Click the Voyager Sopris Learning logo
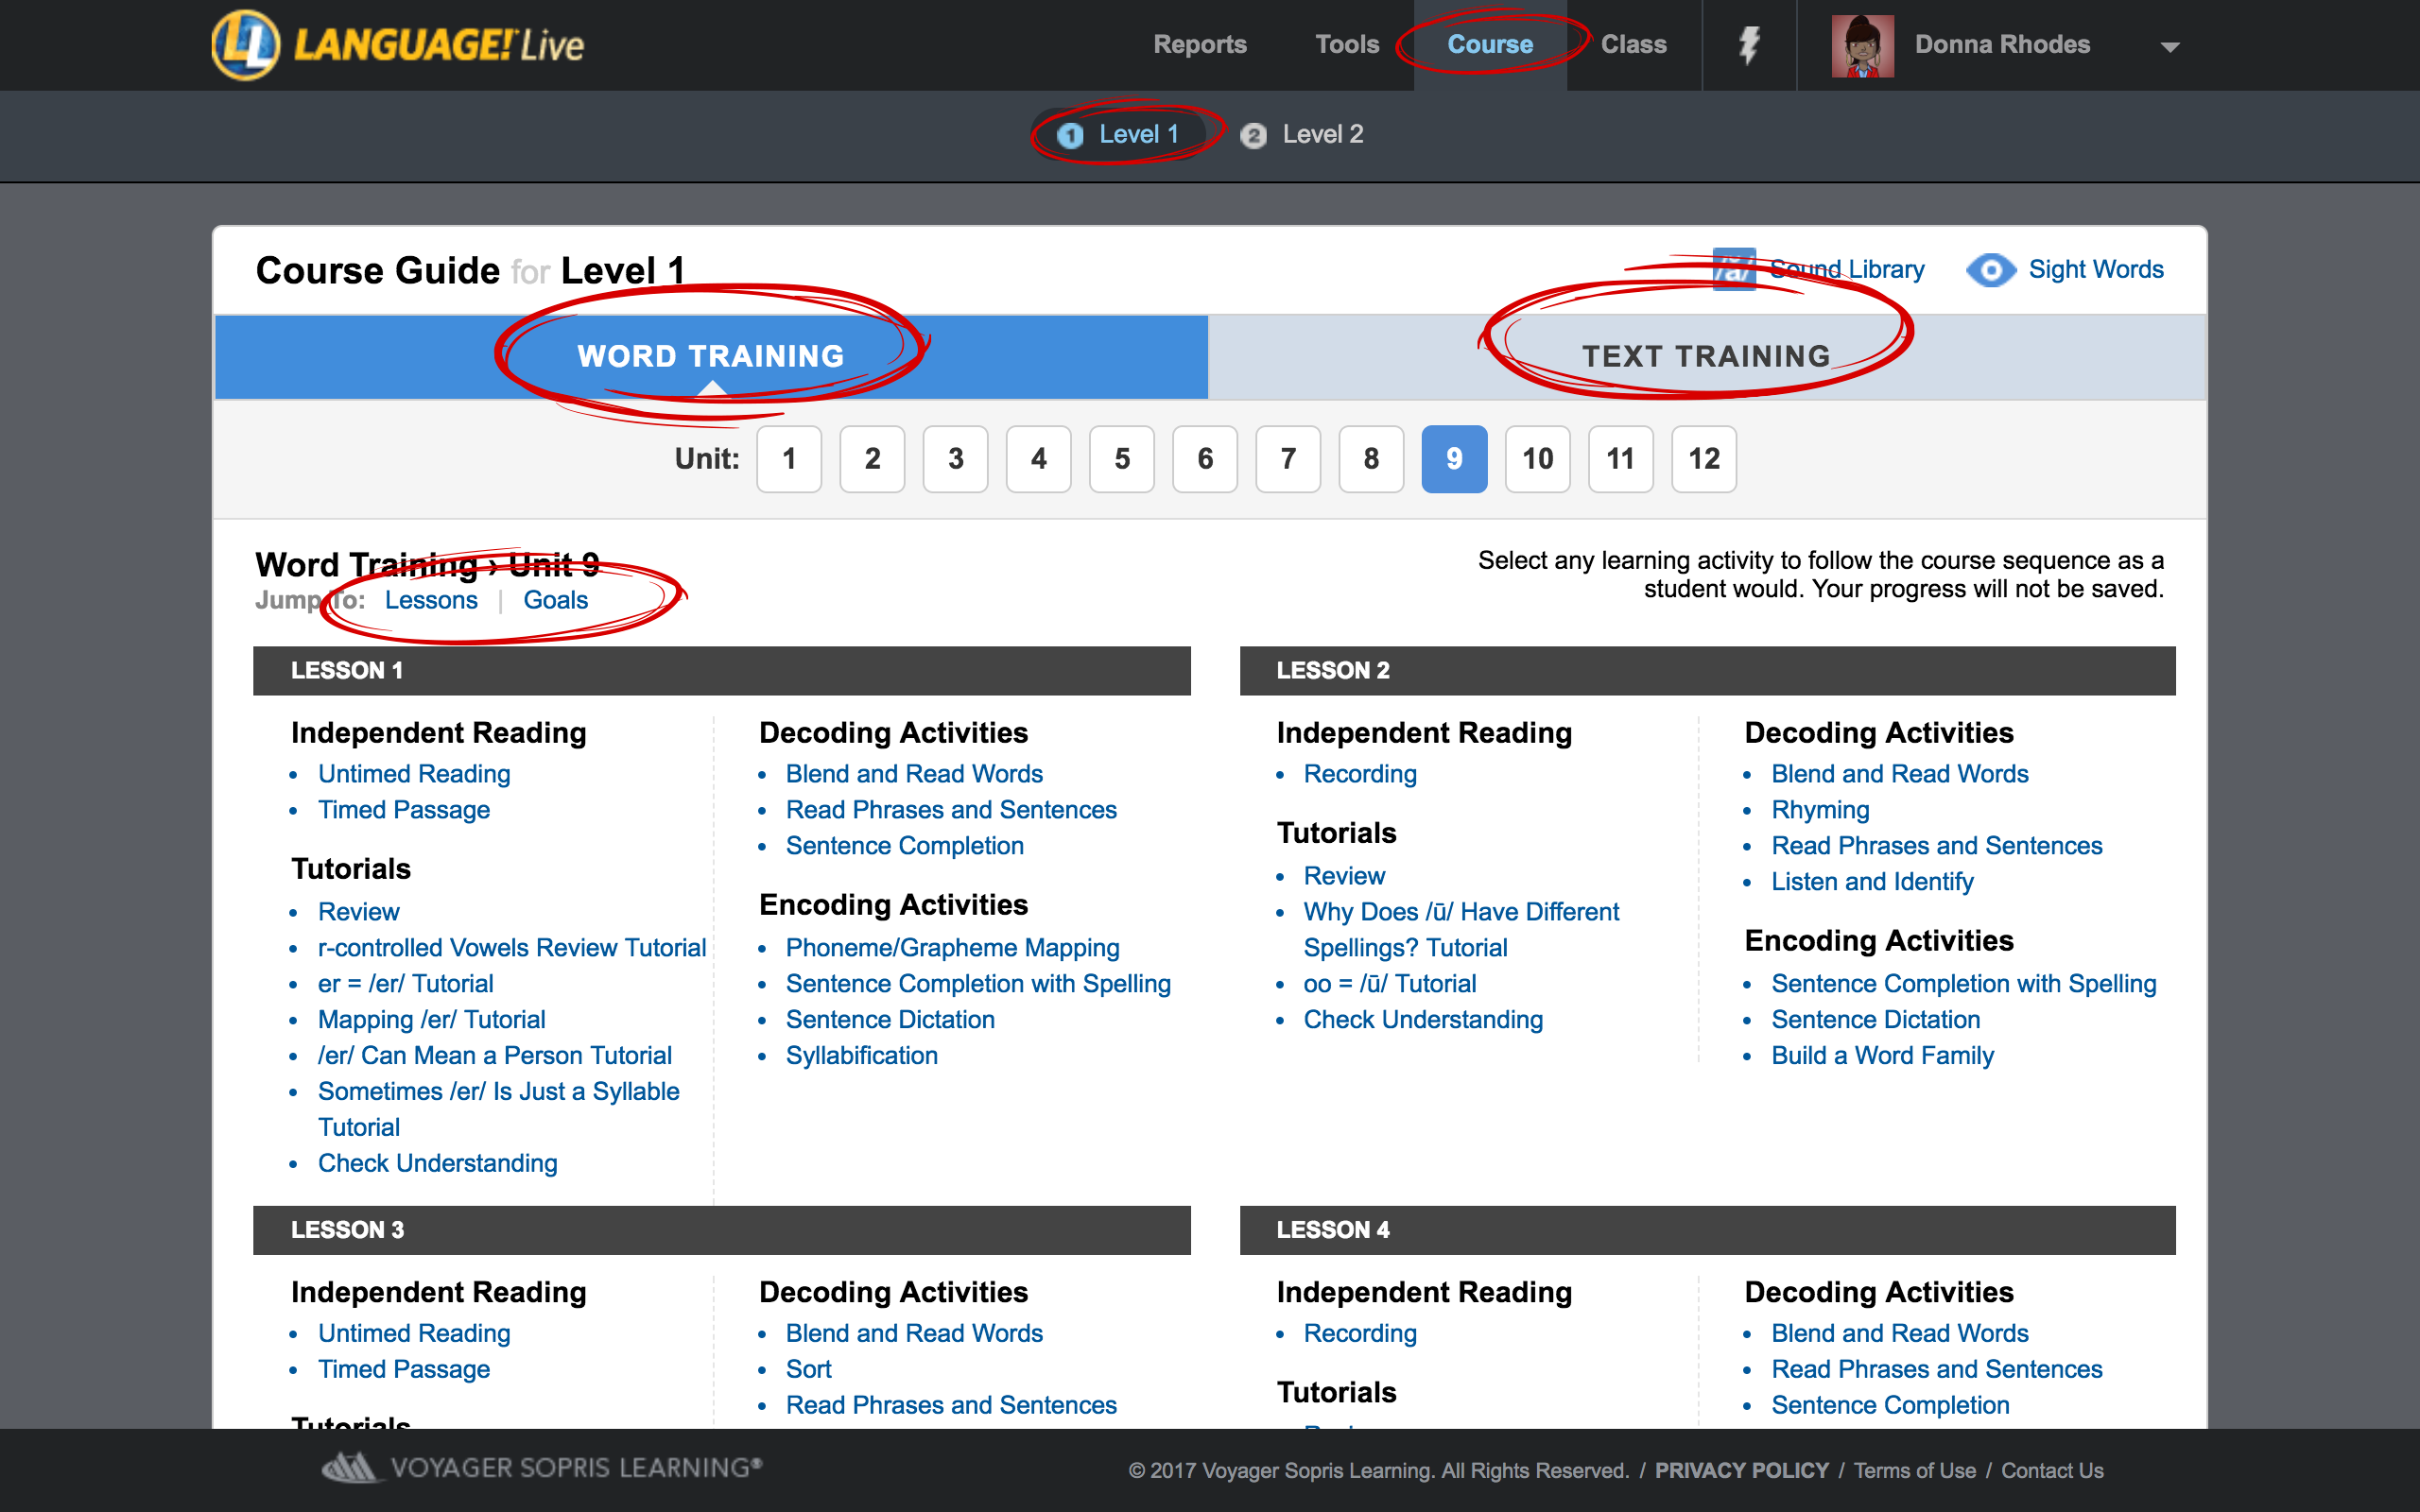This screenshot has height=1512, width=2420. (x=541, y=1468)
